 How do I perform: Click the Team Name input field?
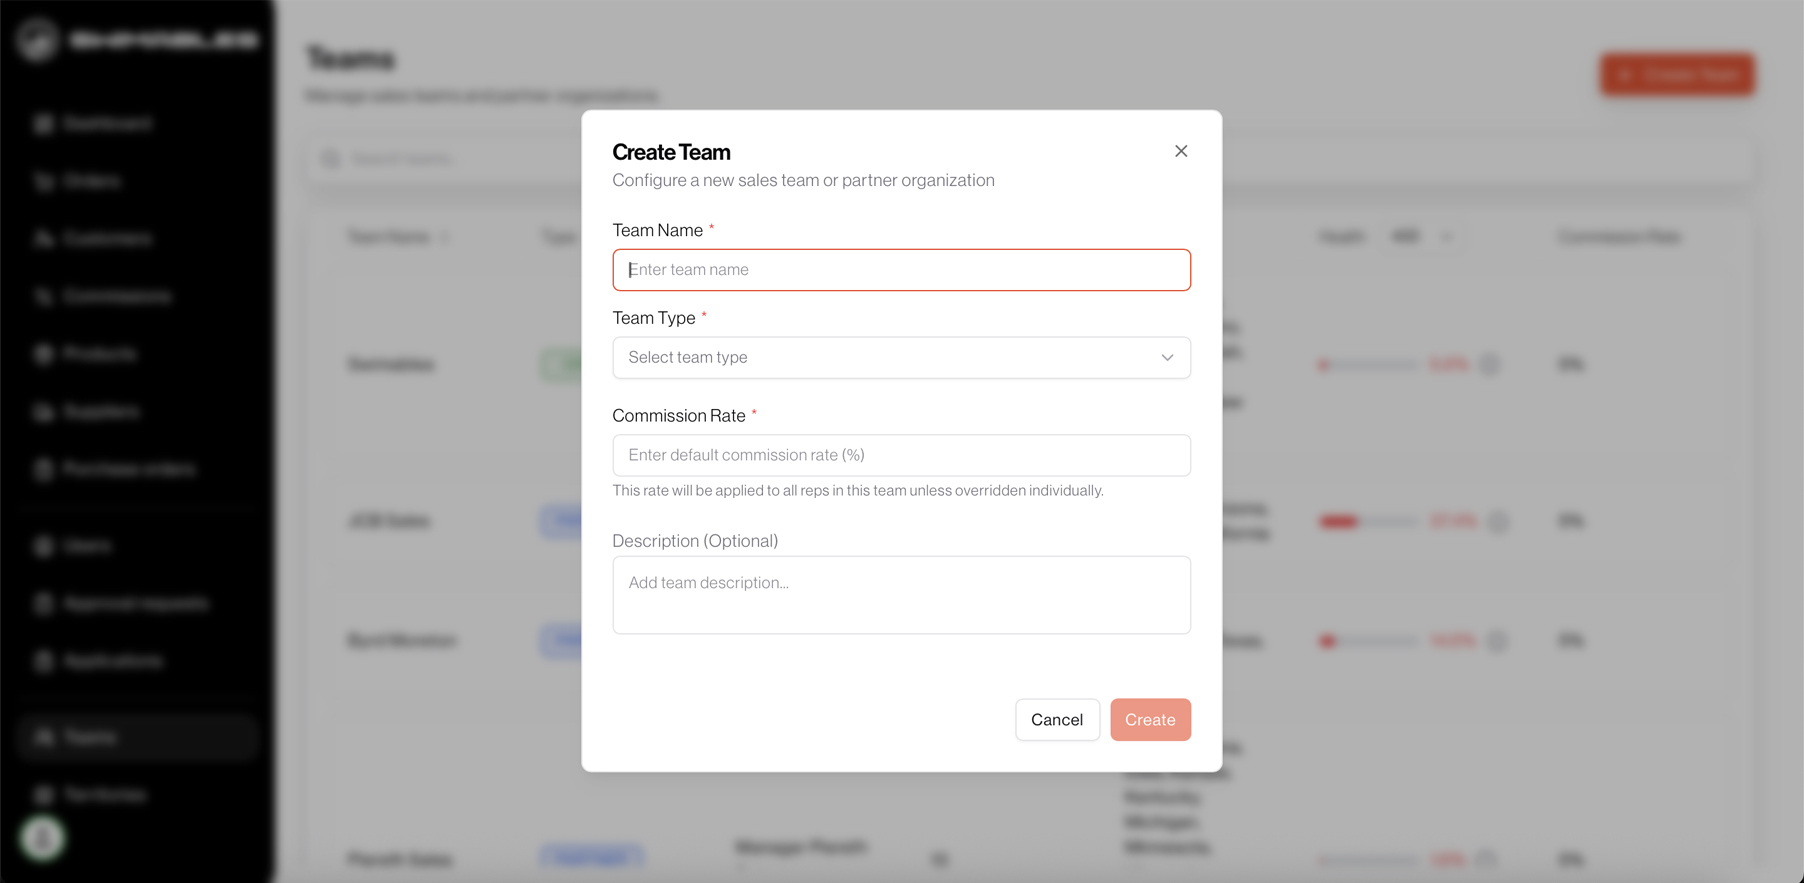point(901,270)
